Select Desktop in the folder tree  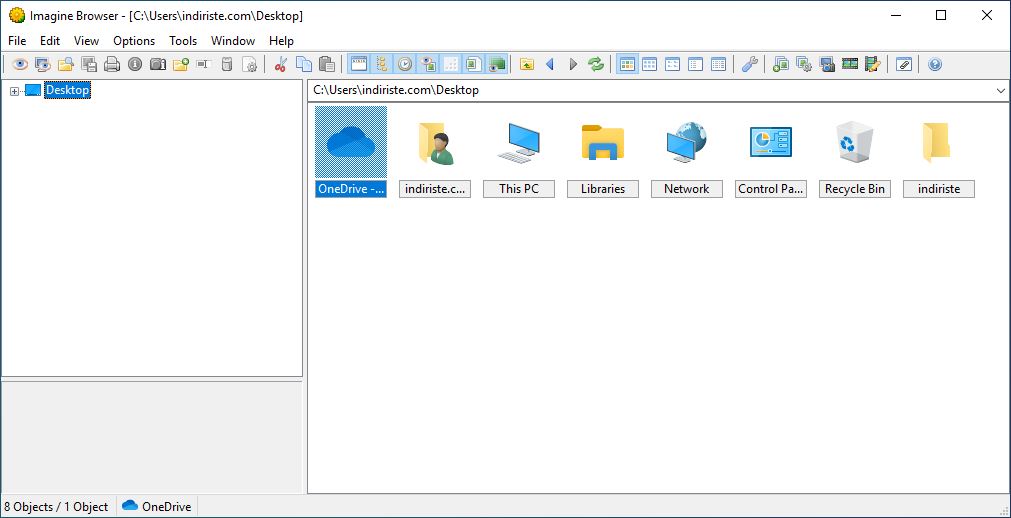(x=67, y=90)
